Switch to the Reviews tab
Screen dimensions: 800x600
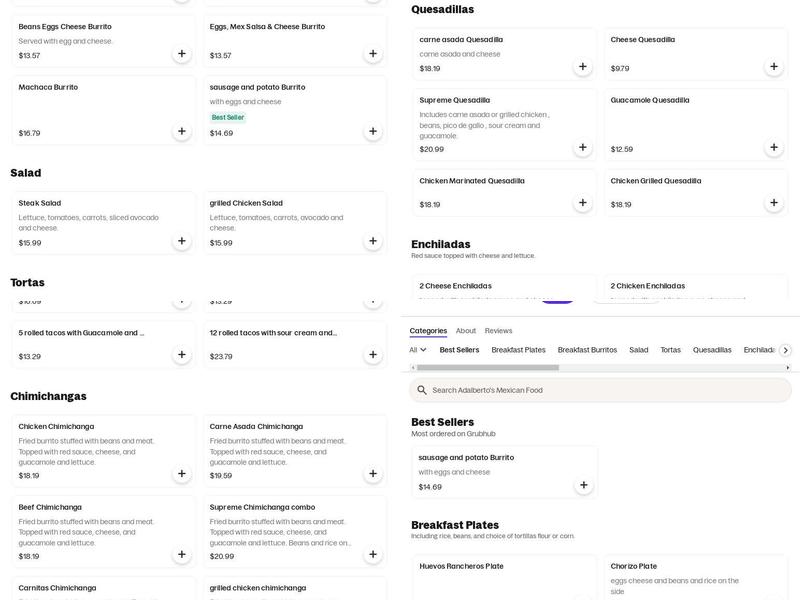(x=498, y=331)
